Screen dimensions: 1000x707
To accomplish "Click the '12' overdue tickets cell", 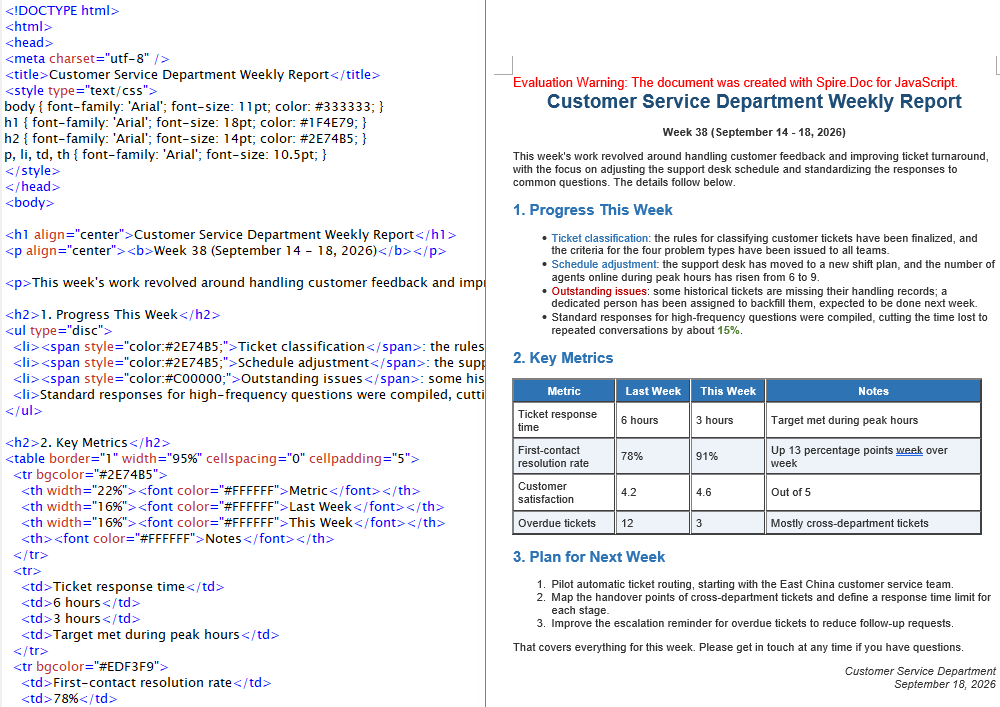I will click(x=653, y=523).
